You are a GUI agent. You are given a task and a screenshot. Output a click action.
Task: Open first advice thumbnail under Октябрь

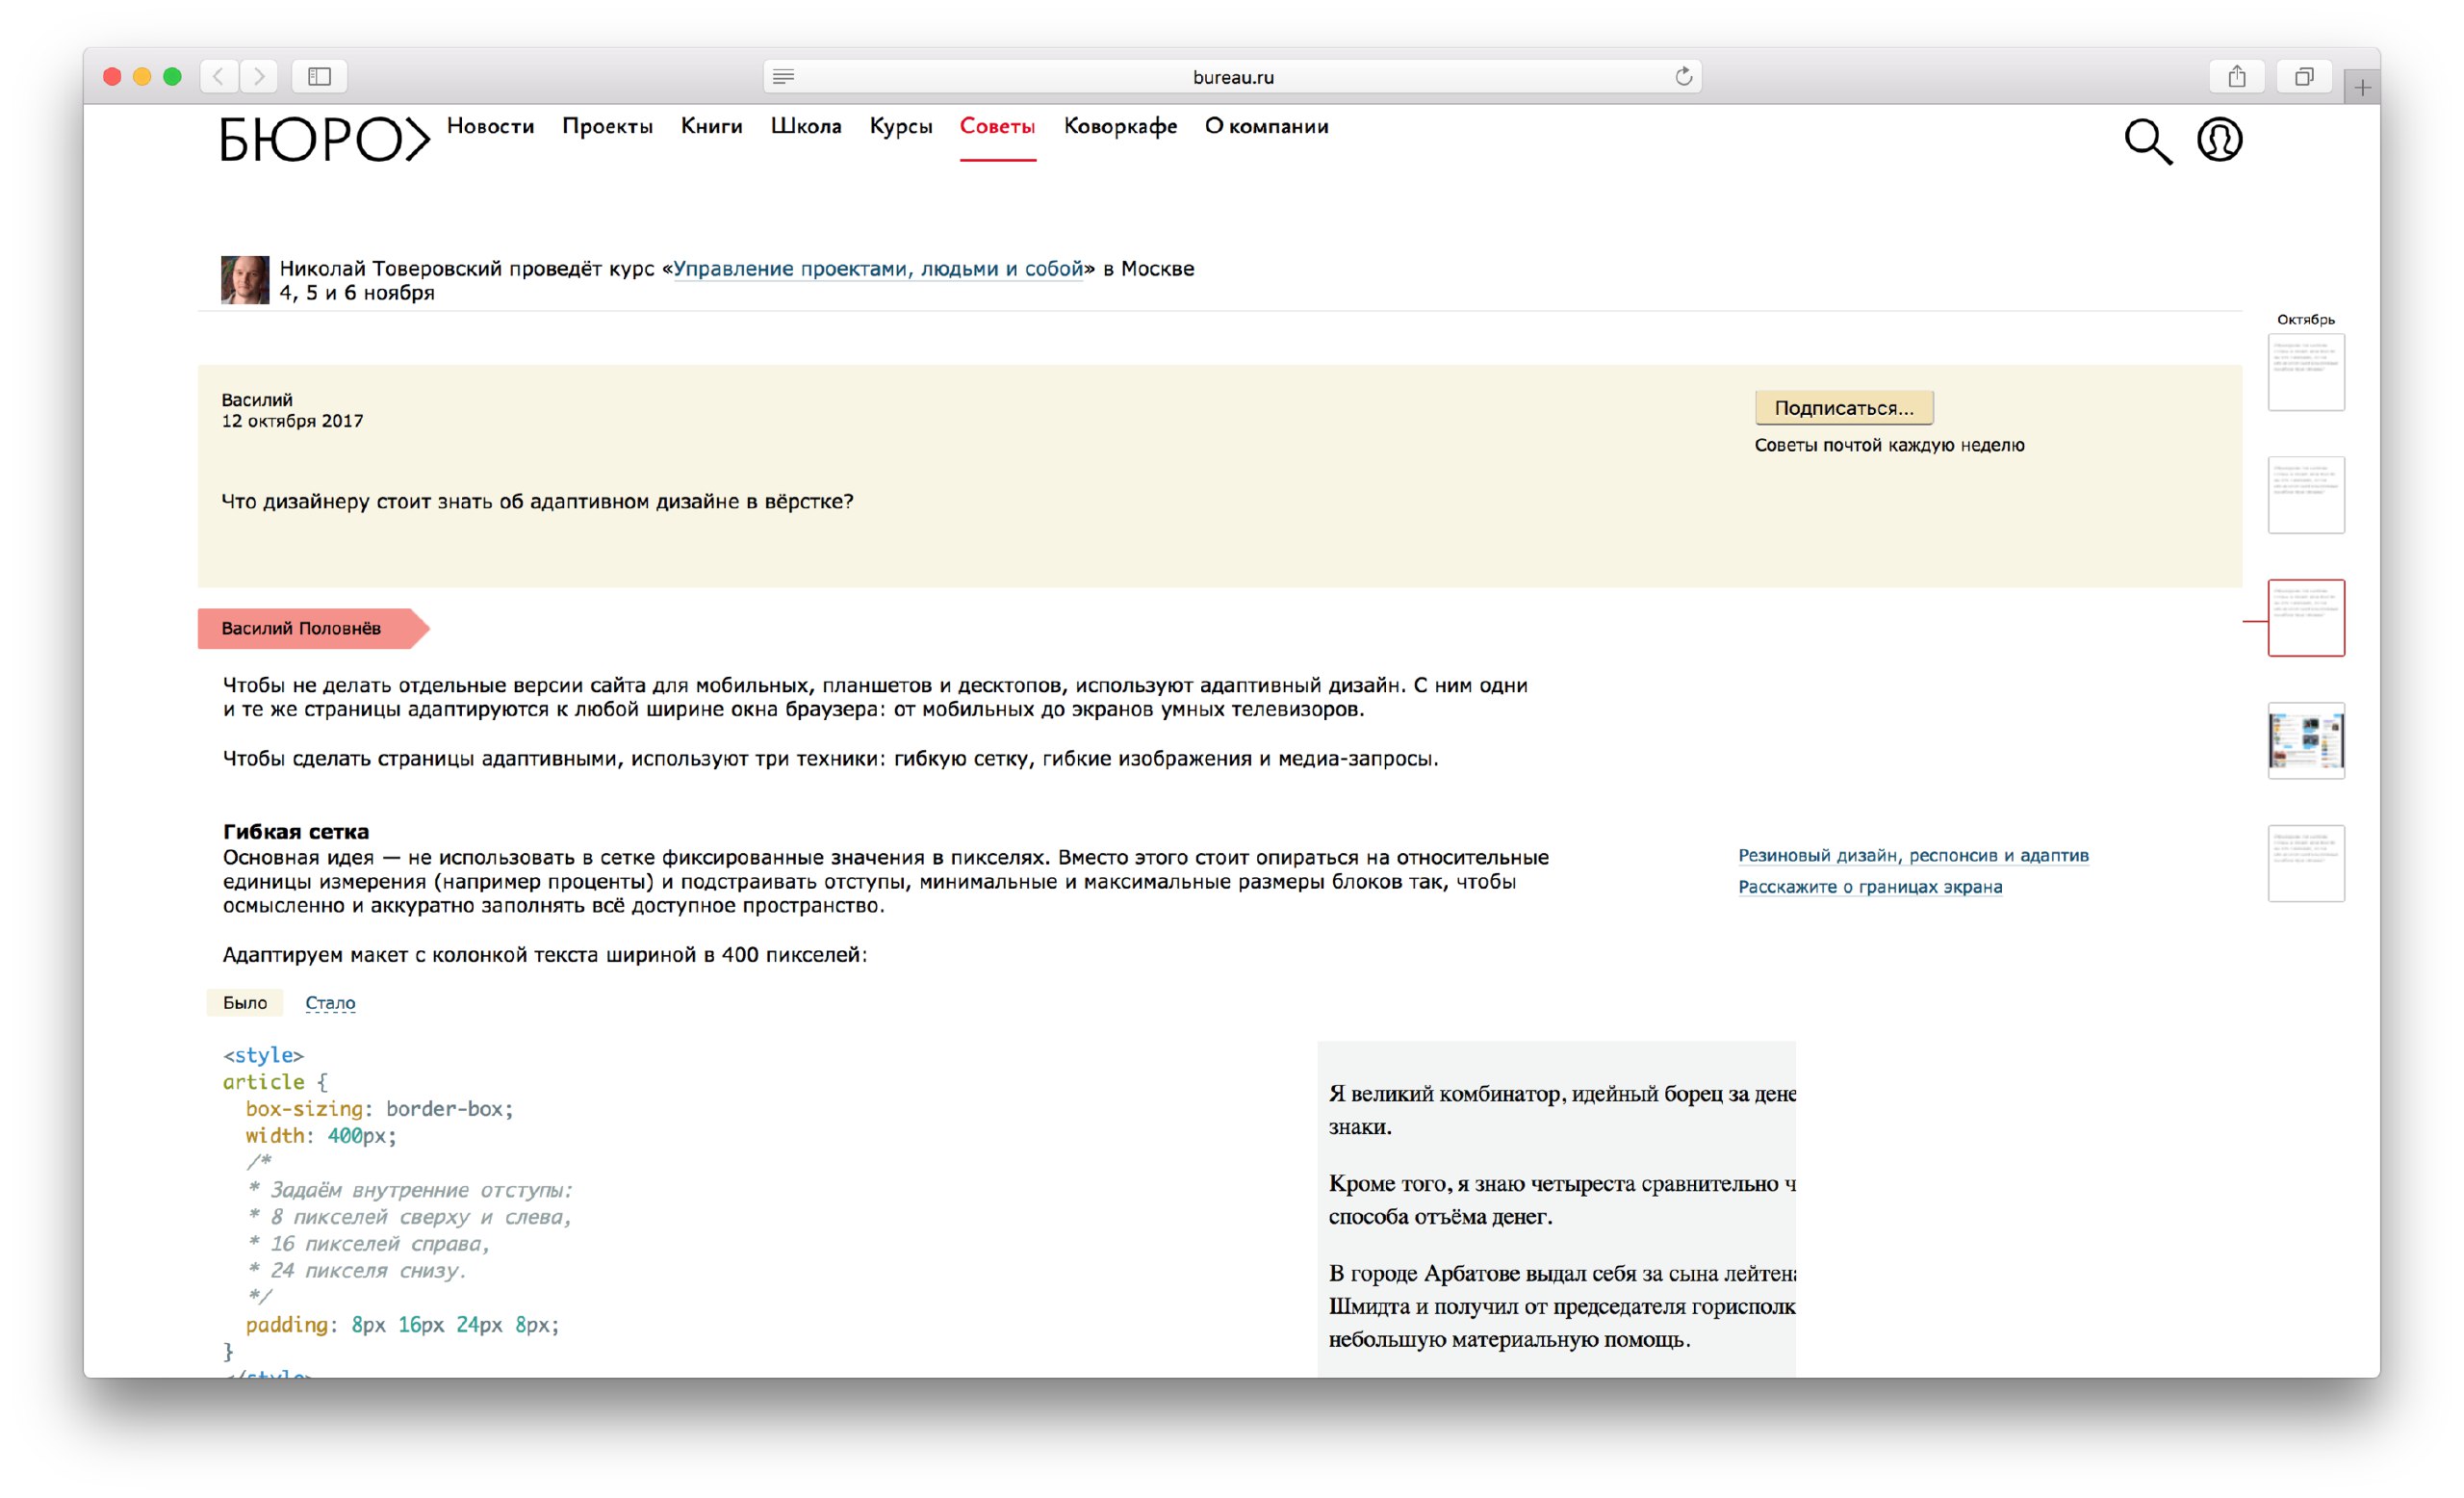tap(2305, 372)
